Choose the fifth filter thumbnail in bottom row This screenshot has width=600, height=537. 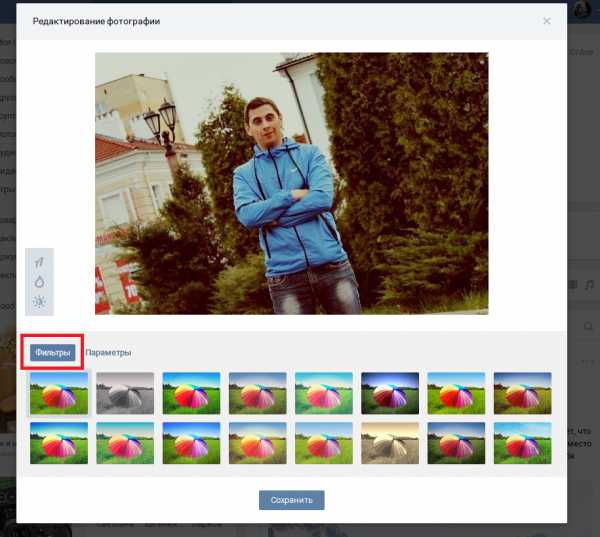(x=324, y=443)
